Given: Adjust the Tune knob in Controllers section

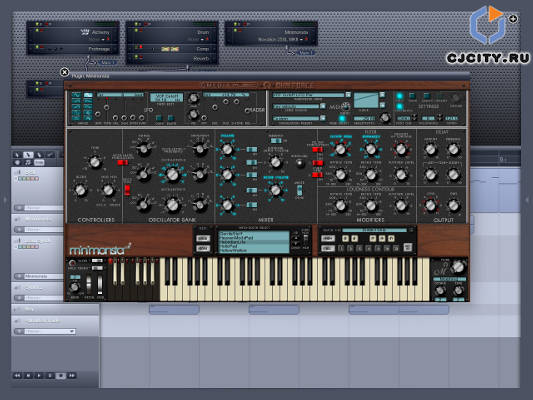Looking at the screenshot, I should [95, 161].
